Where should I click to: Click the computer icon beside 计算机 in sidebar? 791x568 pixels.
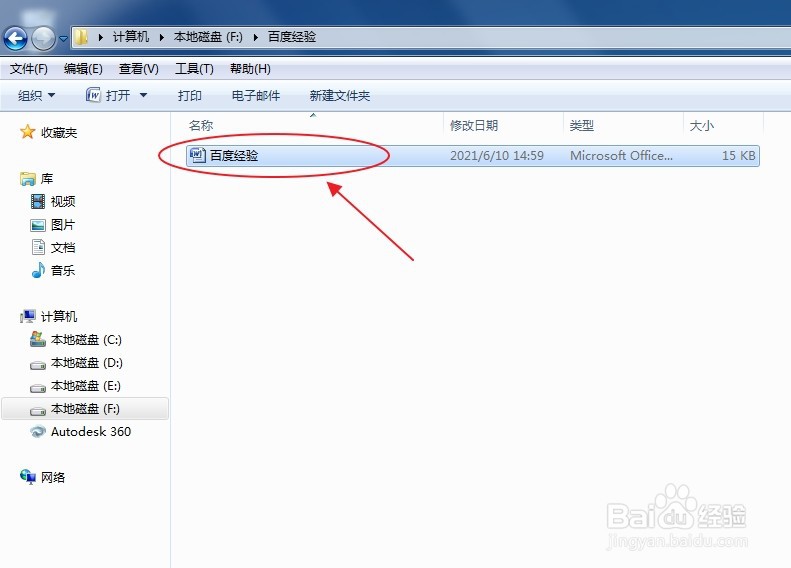[x=28, y=316]
